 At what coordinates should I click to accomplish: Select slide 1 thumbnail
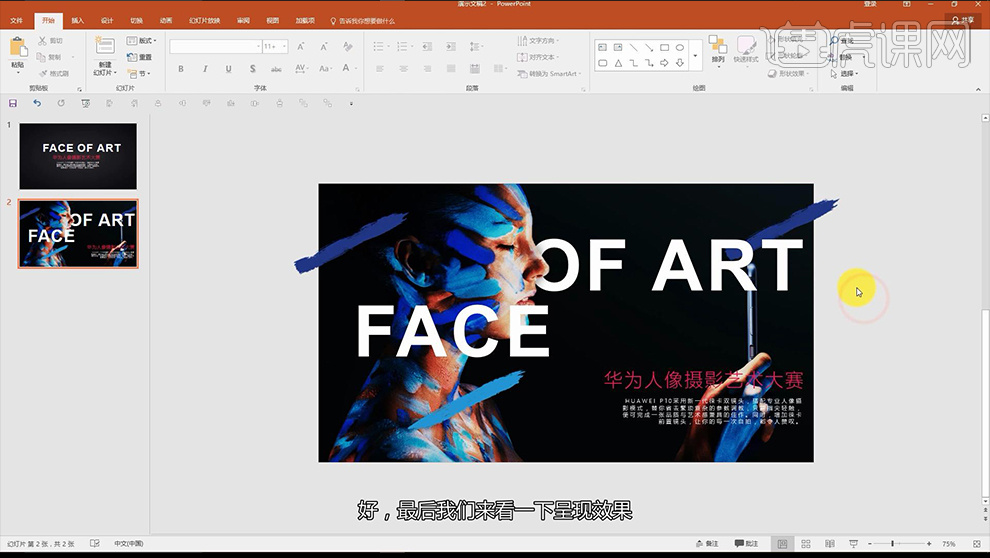click(78, 156)
